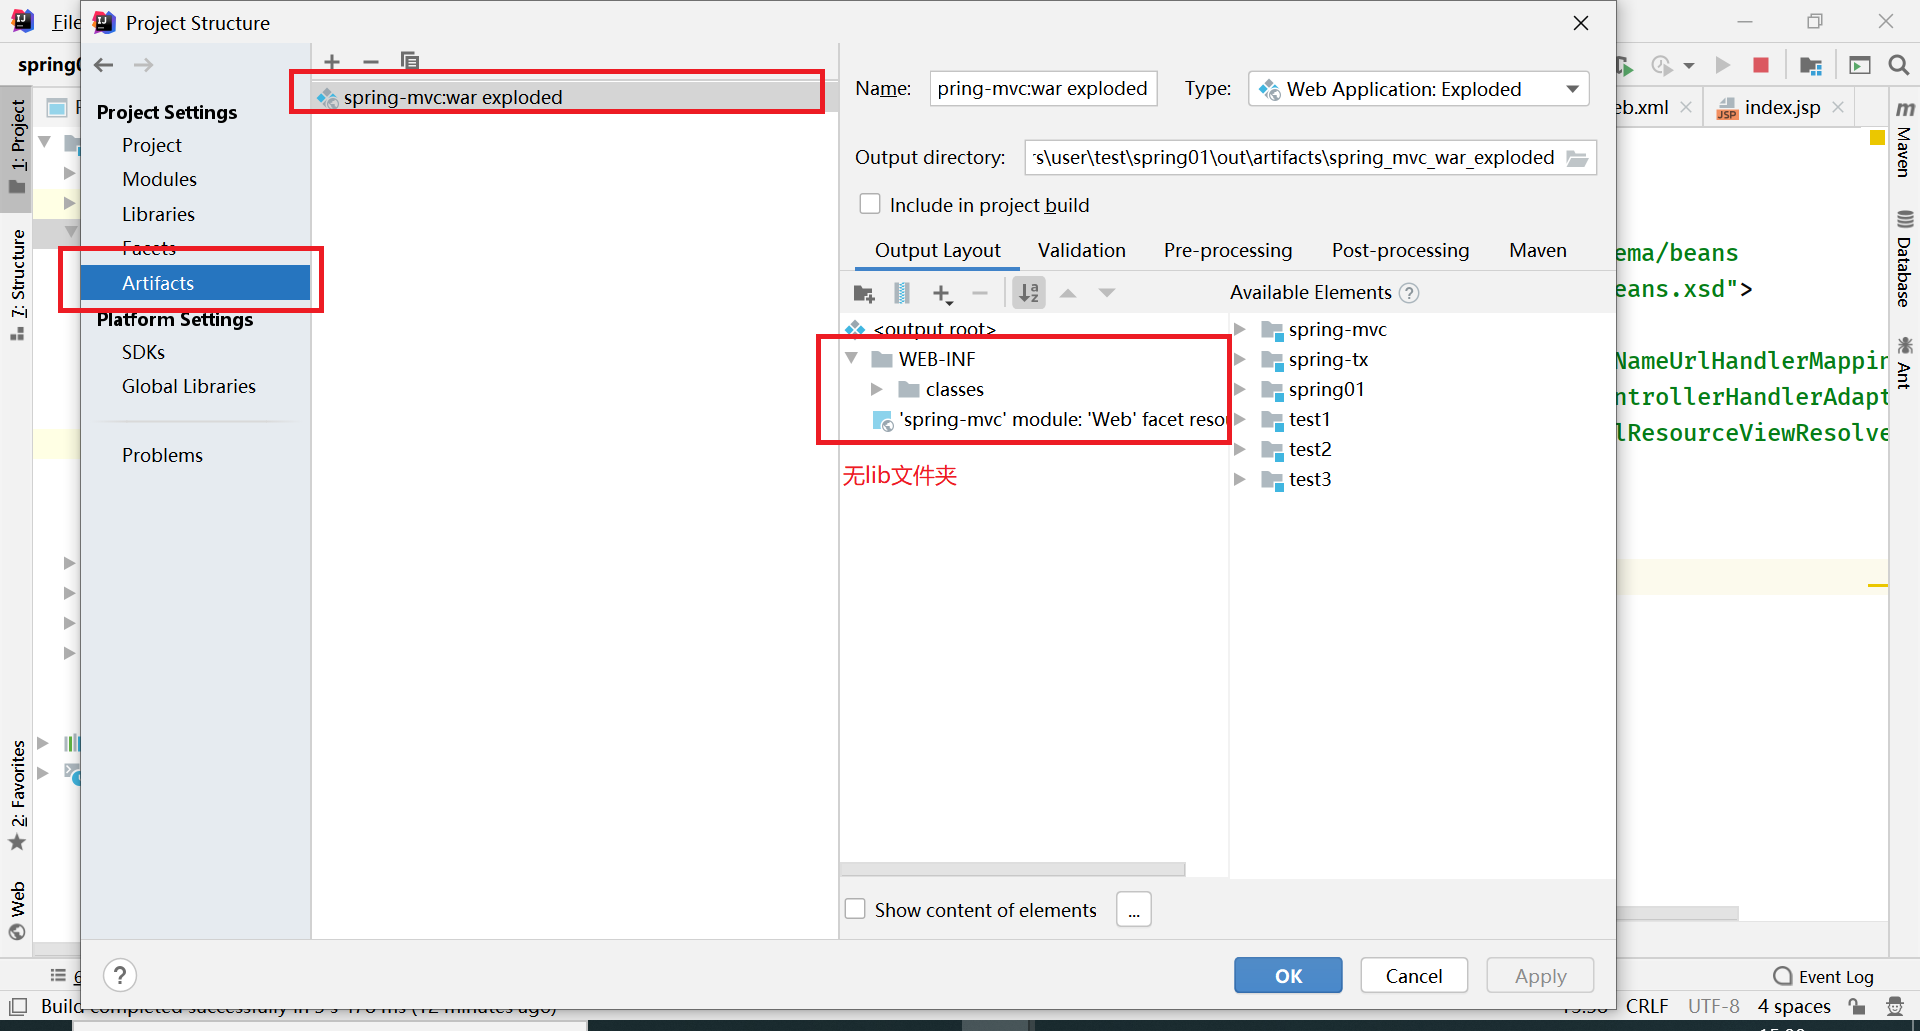Image resolution: width=1920 pixels, height=1031 pixels.
Task: Create directory in output layout toolbar
Action: point(864,293)
